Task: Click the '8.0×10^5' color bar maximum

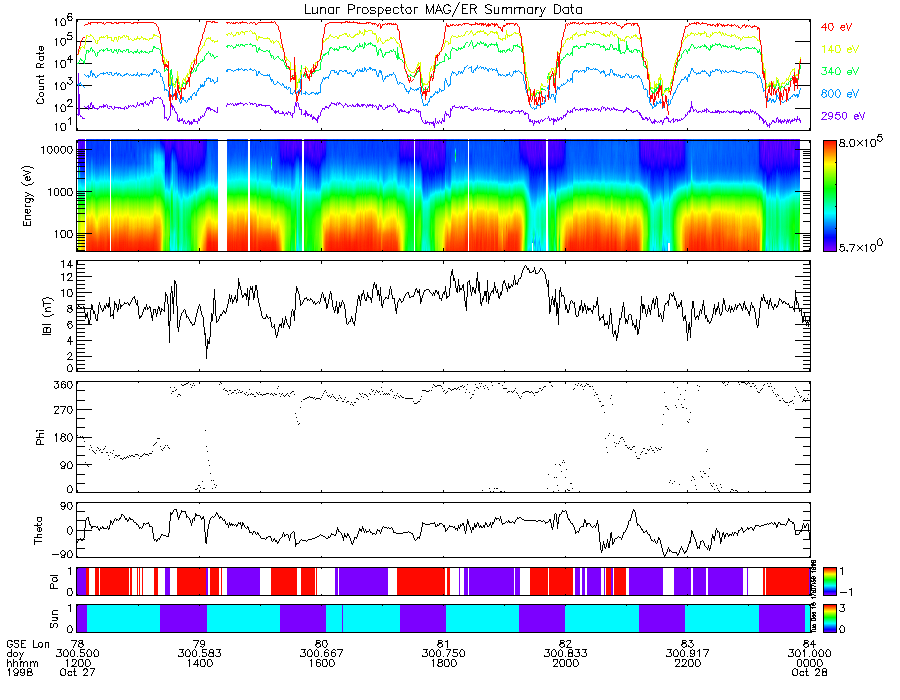Action: (x=860, y=142)
